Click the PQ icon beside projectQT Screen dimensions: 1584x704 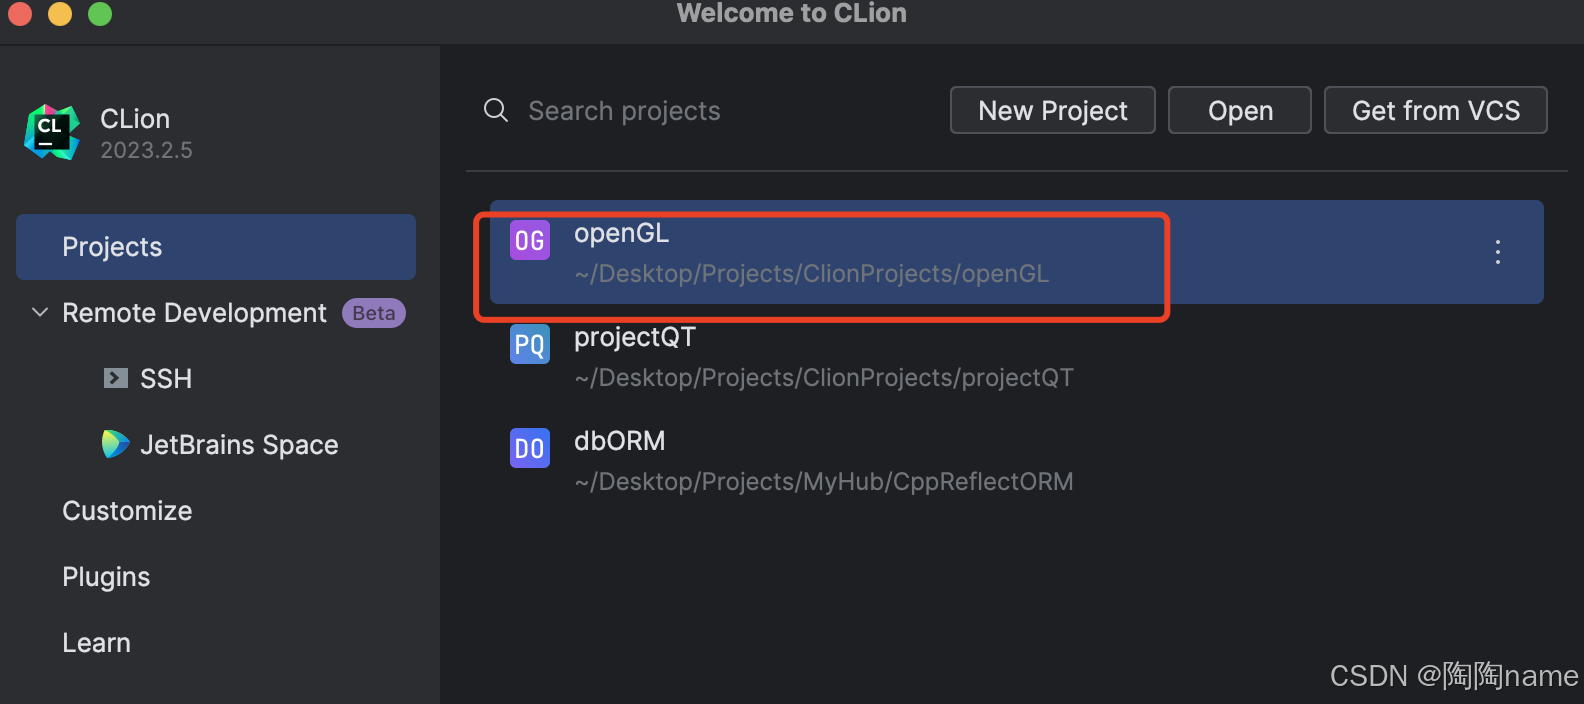point(529,344)
